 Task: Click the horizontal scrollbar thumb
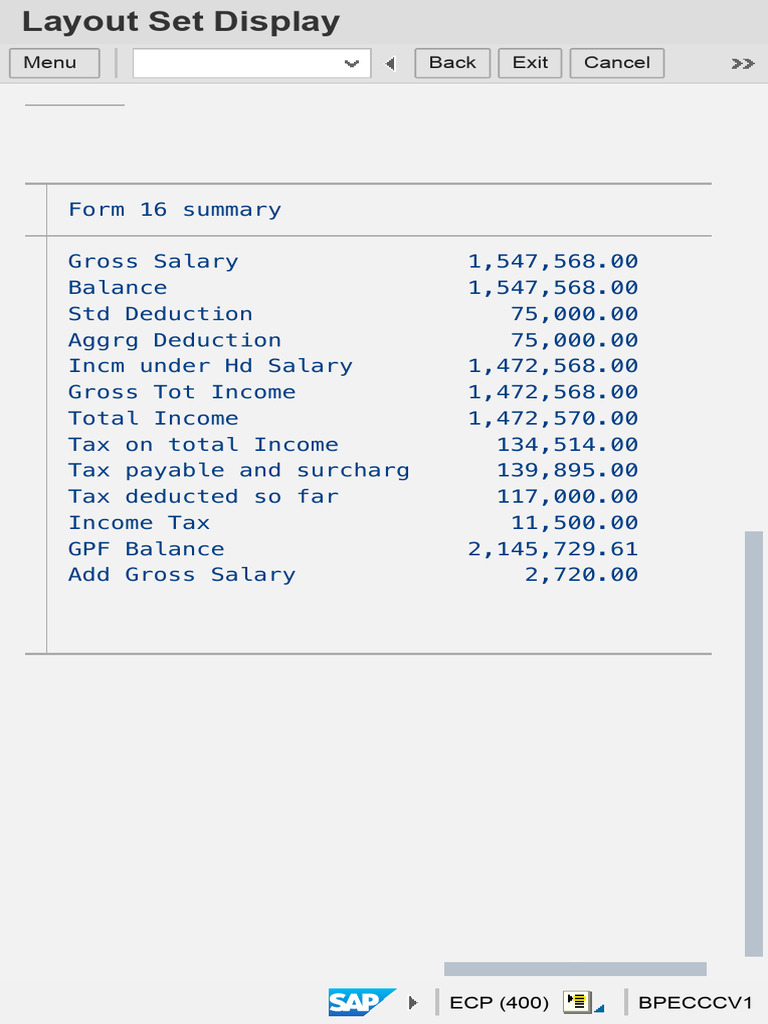[575, 968]
